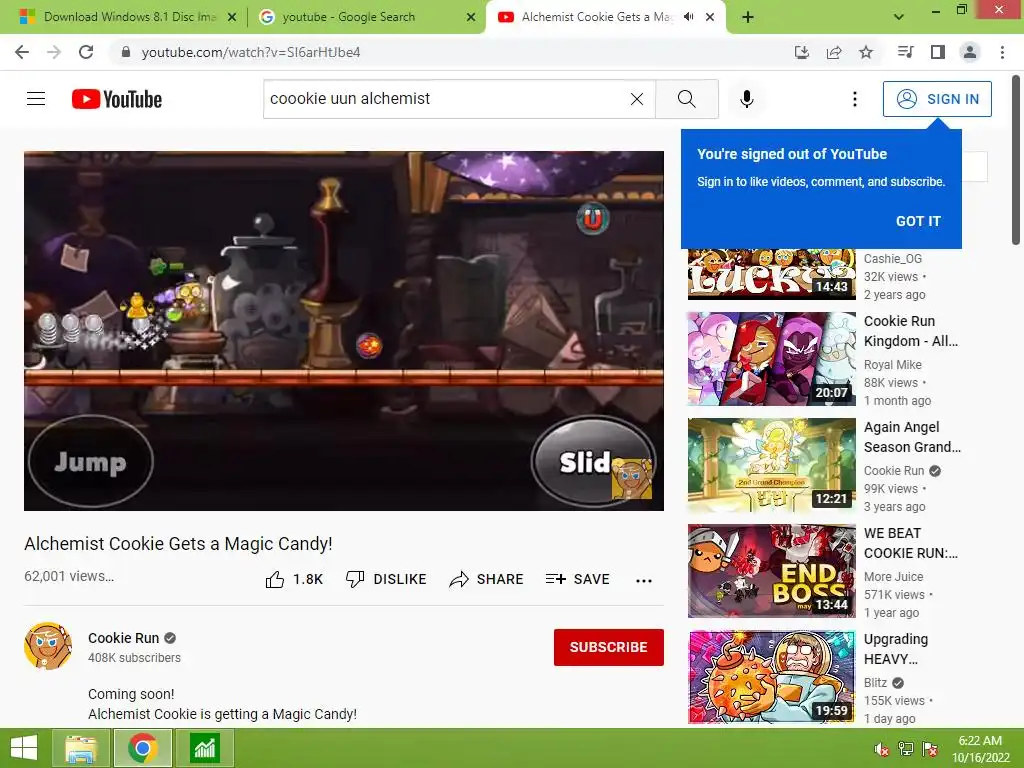
Task: Run search with magnifying glass button
Action: point(686,99)
